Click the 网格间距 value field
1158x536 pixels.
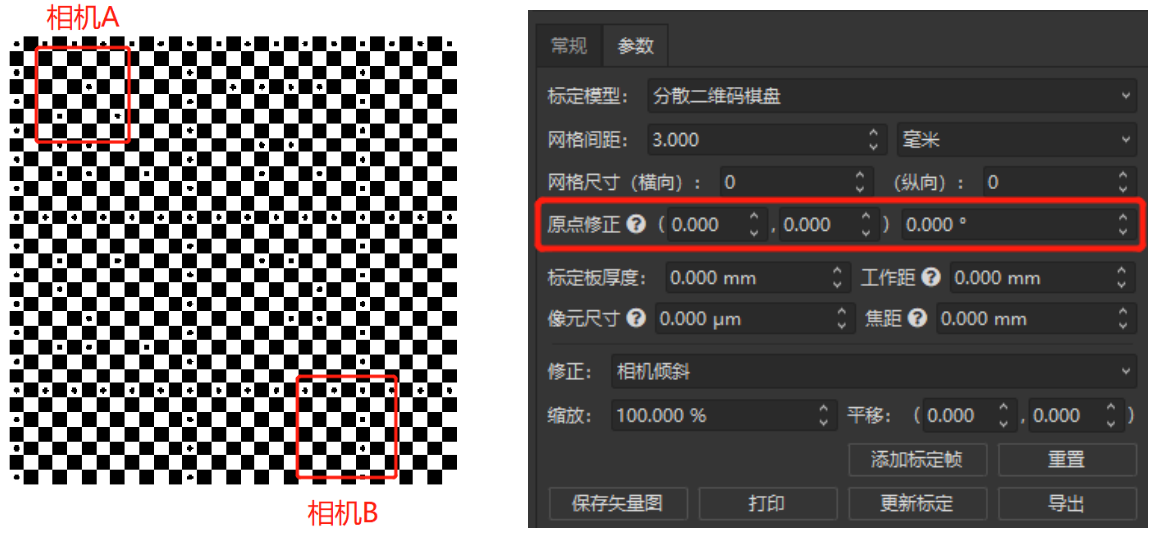[755, 140]
